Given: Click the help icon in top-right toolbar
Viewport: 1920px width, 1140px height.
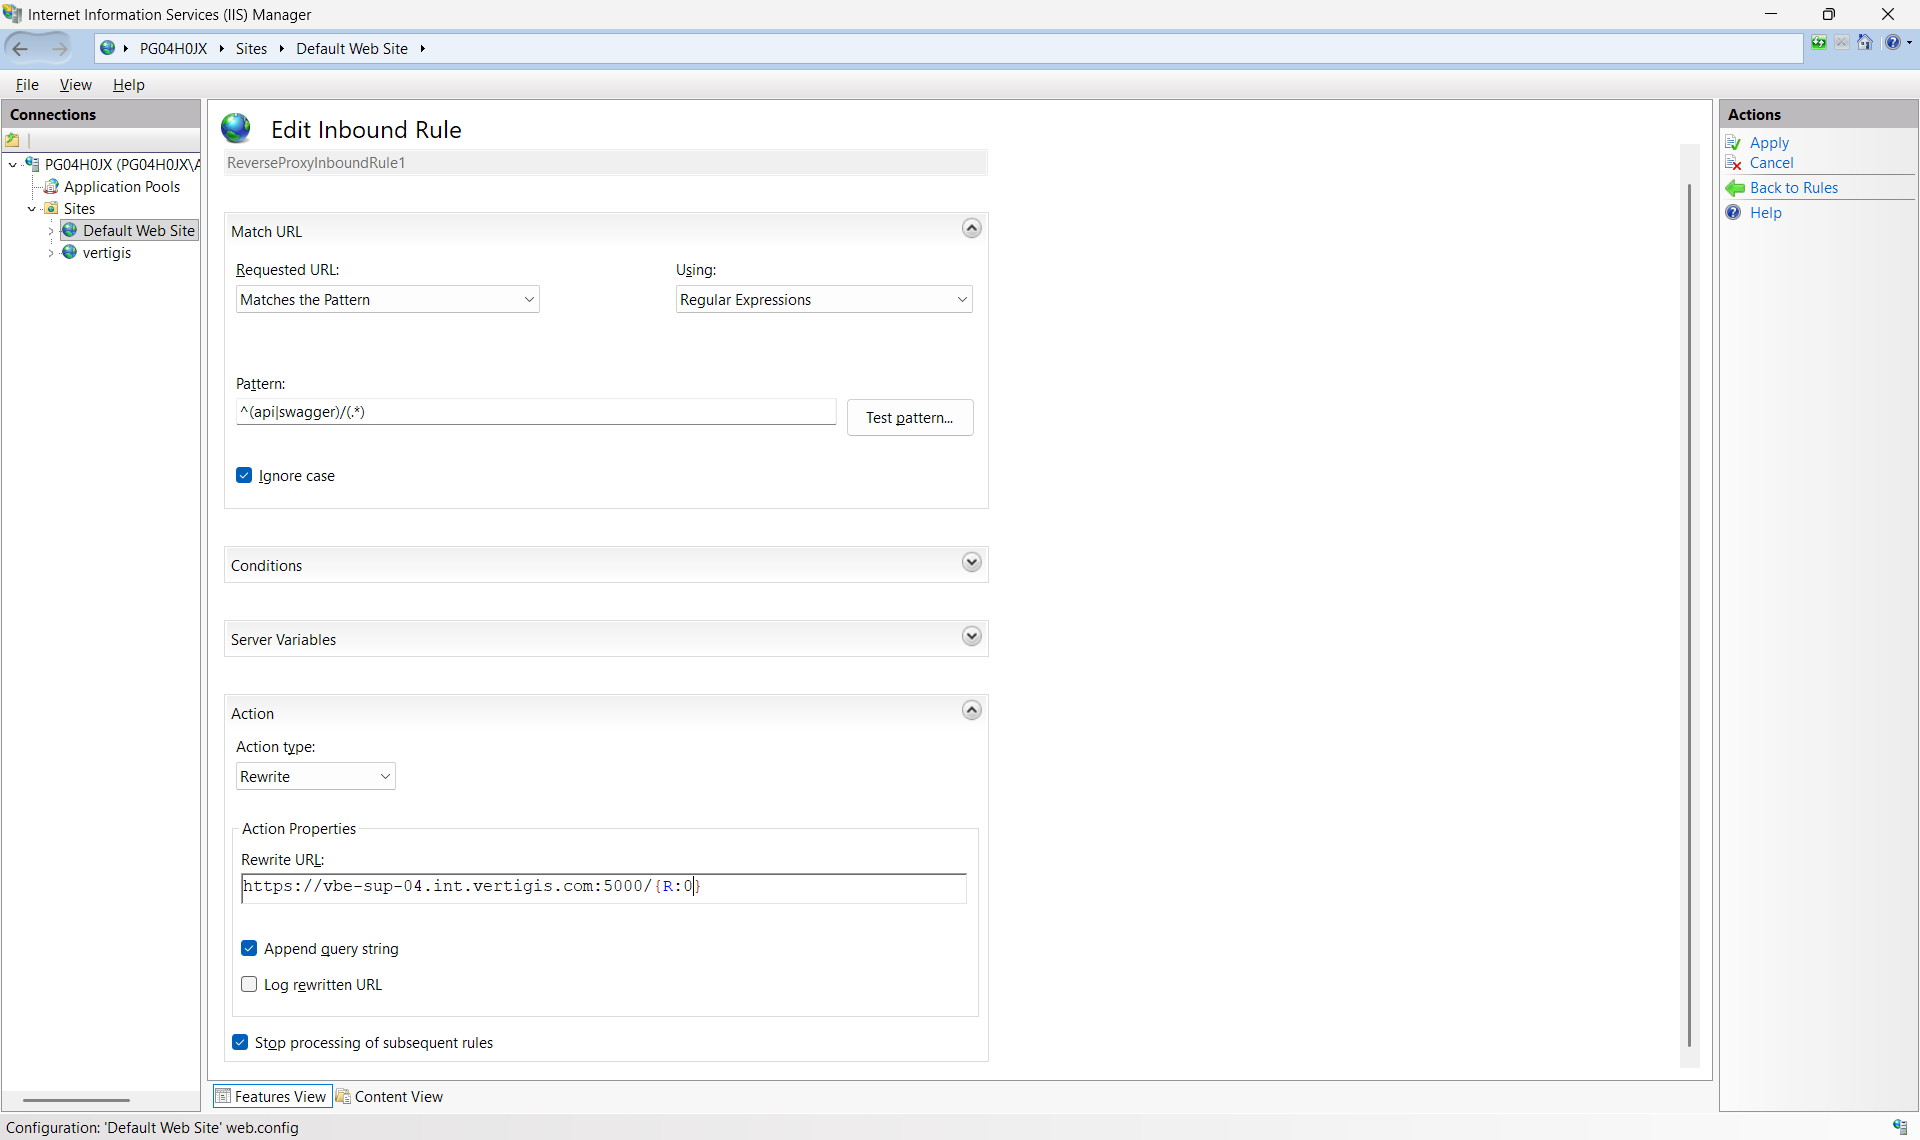Looking at the screenshot, I should (x=1893, y=42).
